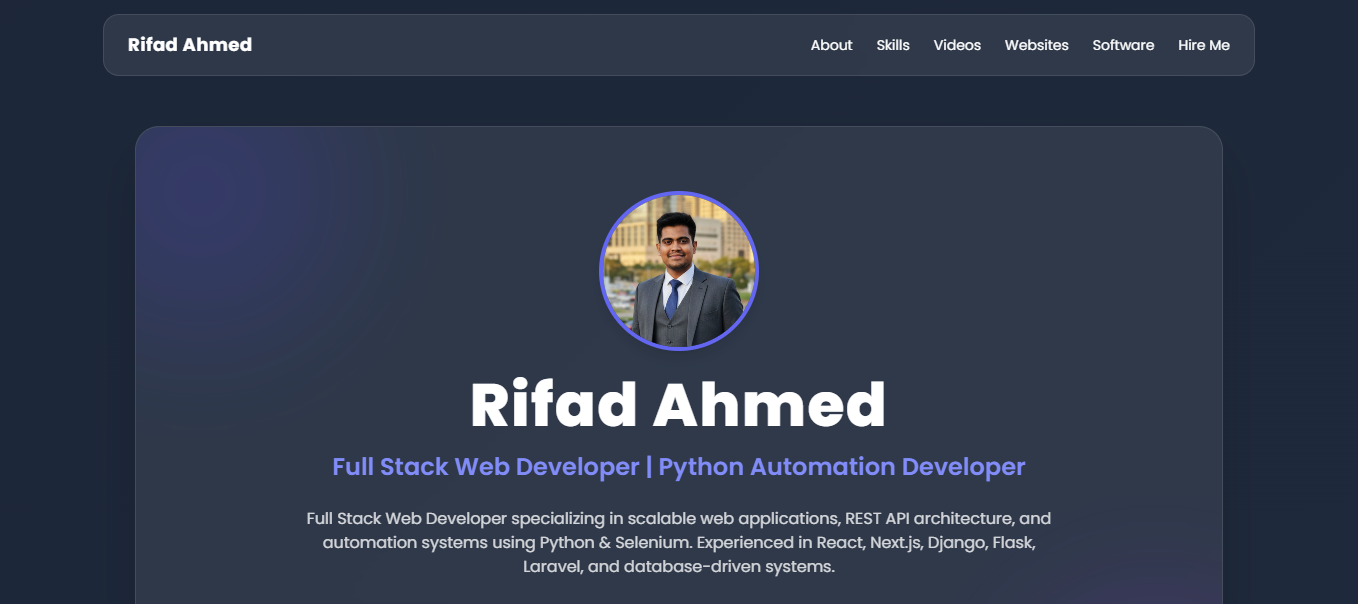Click the Hire Me nav link
The image size is (1358, 604).
point(1204,45)
